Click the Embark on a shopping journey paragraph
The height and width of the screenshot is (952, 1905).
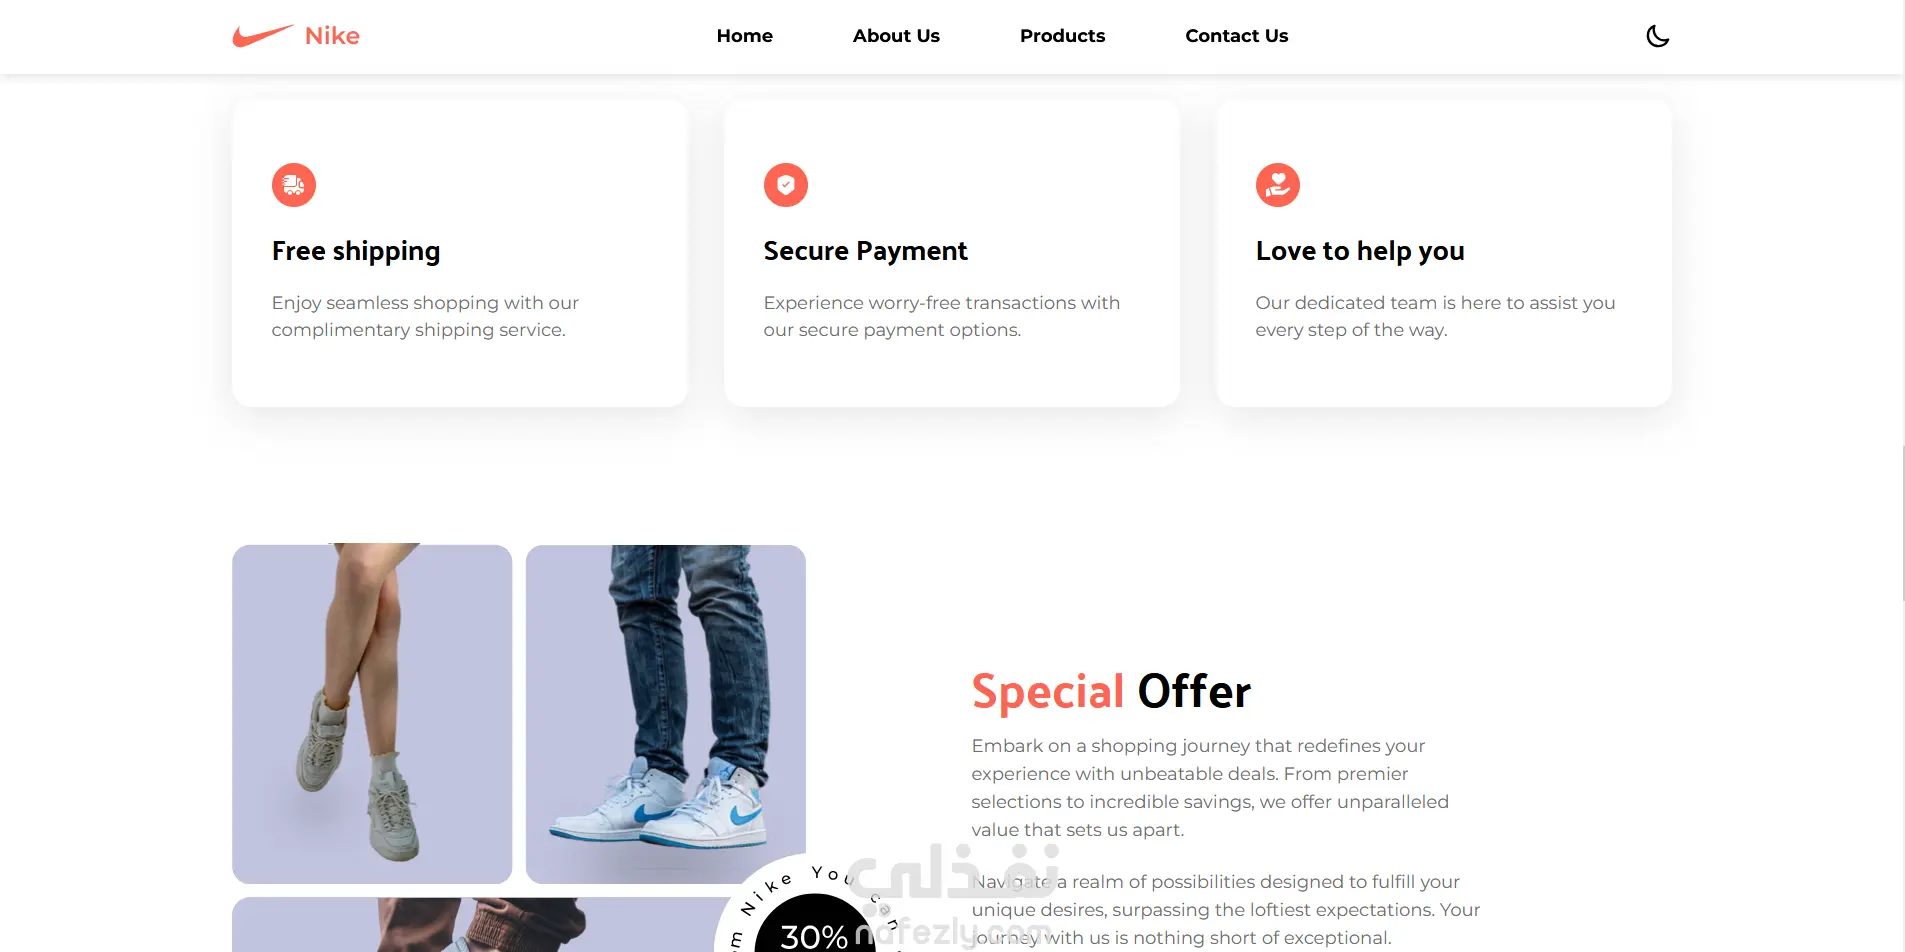tap(1210, 788)
